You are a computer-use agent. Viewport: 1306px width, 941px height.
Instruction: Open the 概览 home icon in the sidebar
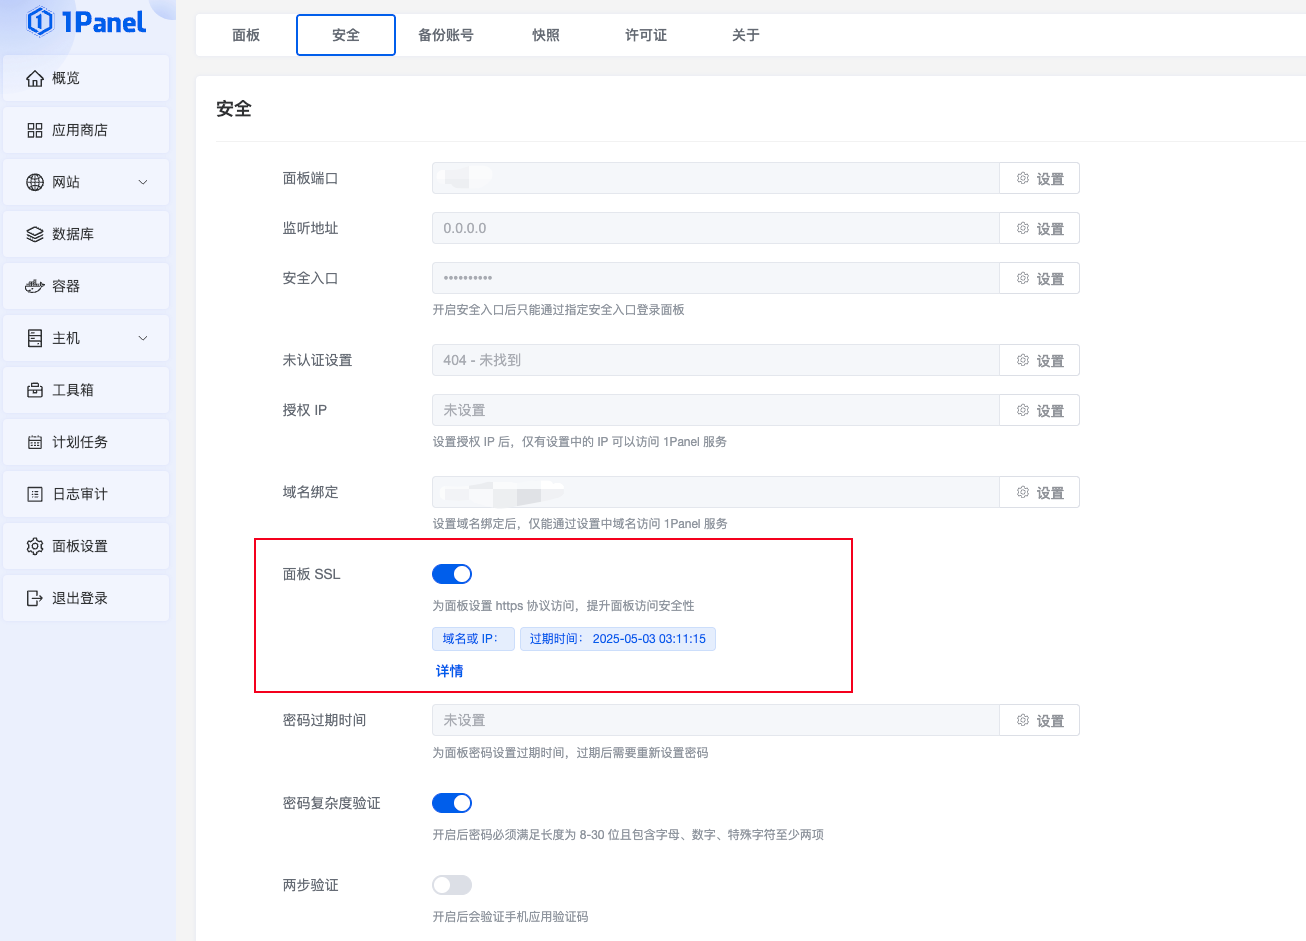pyautogui.click(x=35, y=78)
